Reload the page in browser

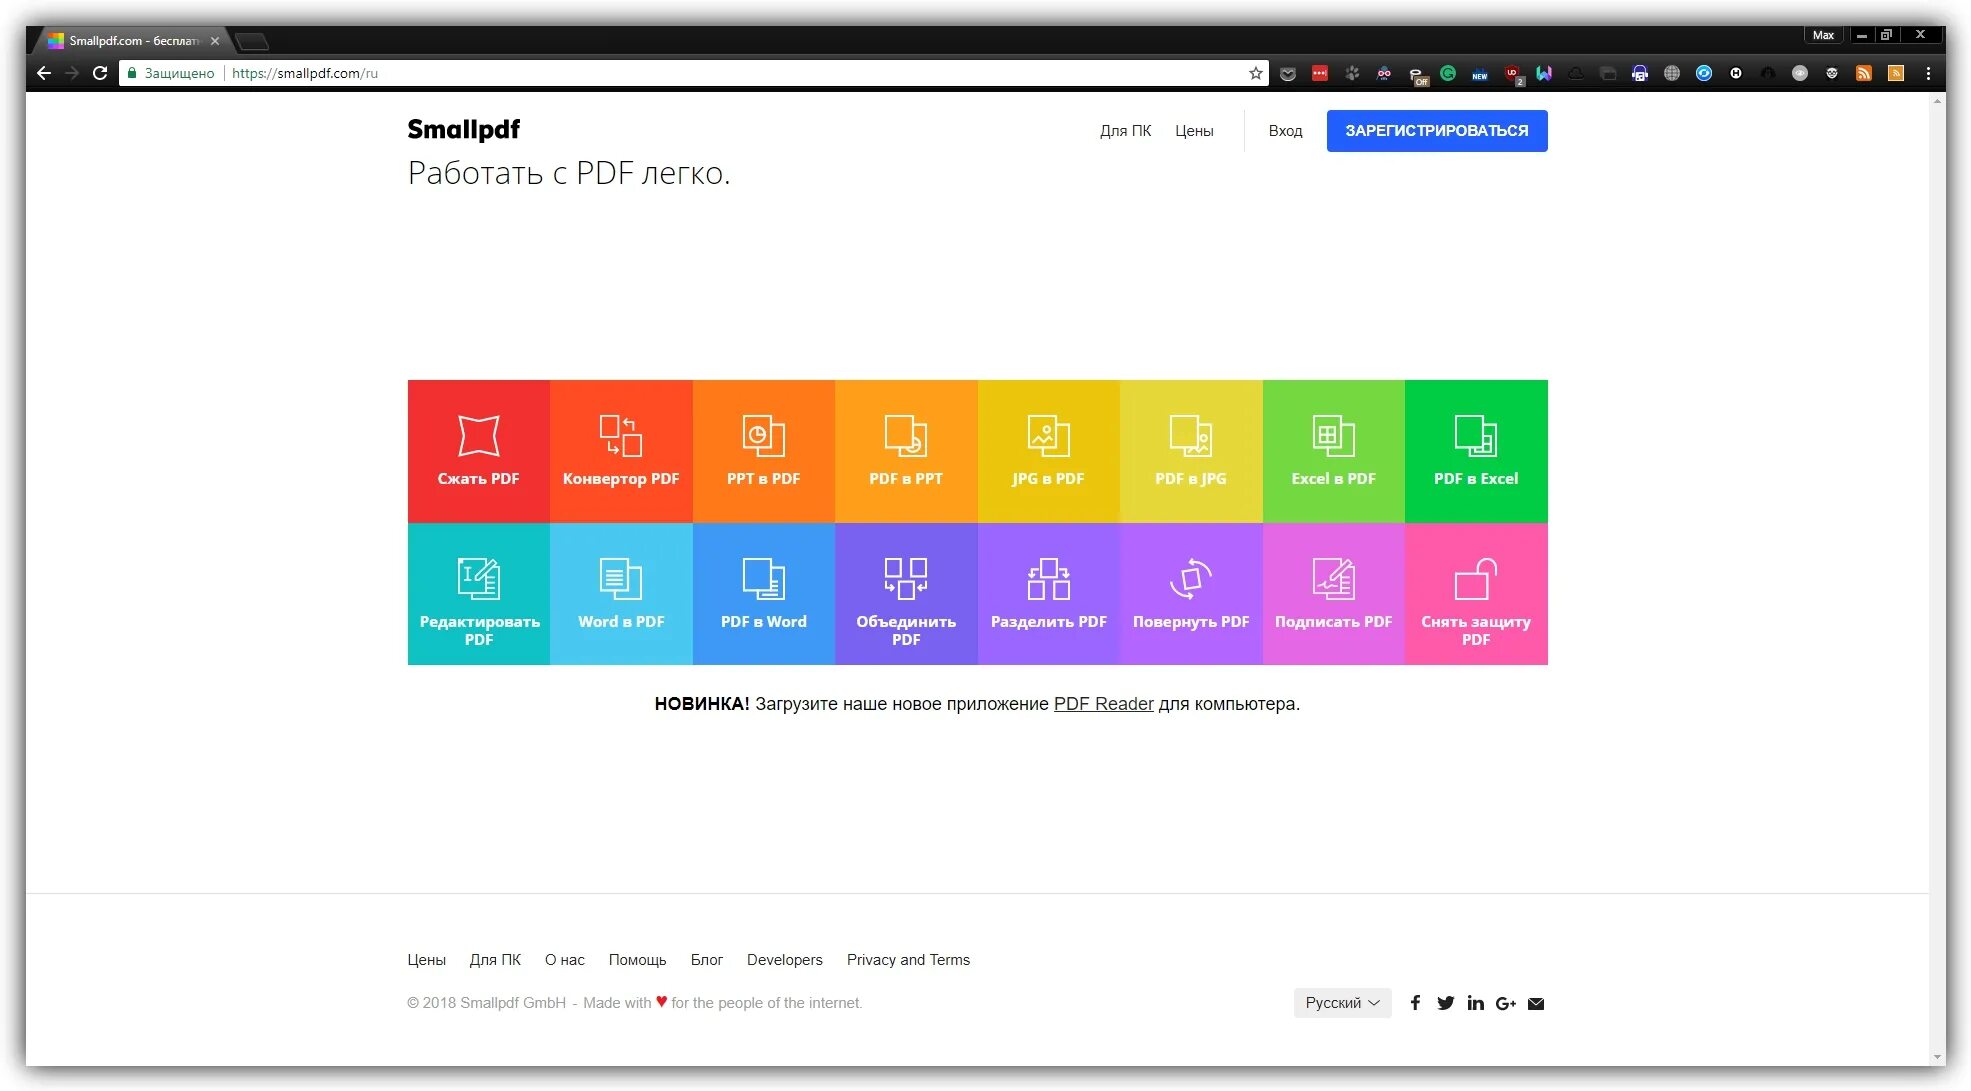[100, 73]
